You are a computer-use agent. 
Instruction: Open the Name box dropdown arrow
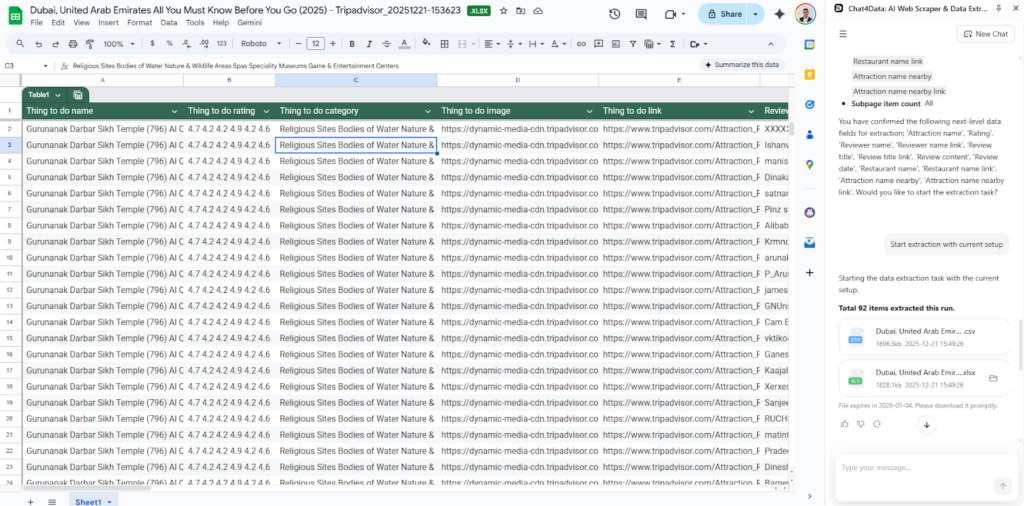[x=46, y=66]
